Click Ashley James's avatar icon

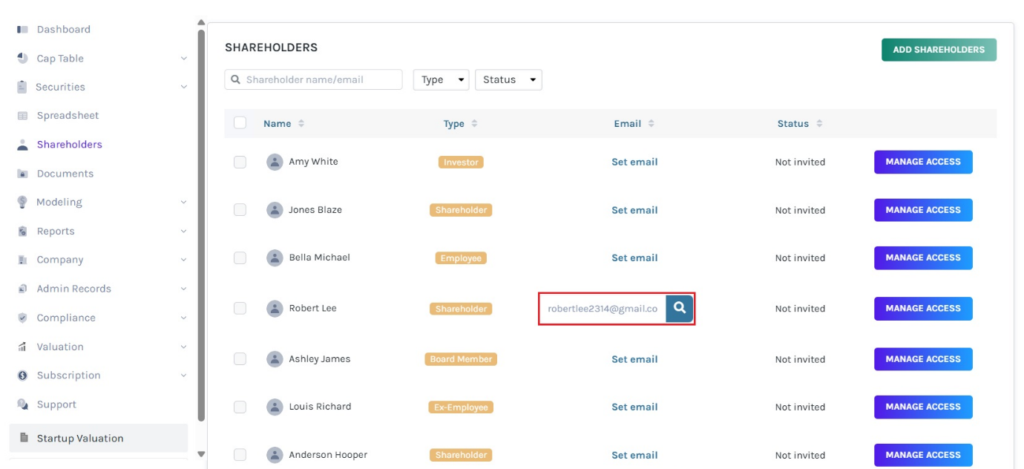click(x=275, y=359)
